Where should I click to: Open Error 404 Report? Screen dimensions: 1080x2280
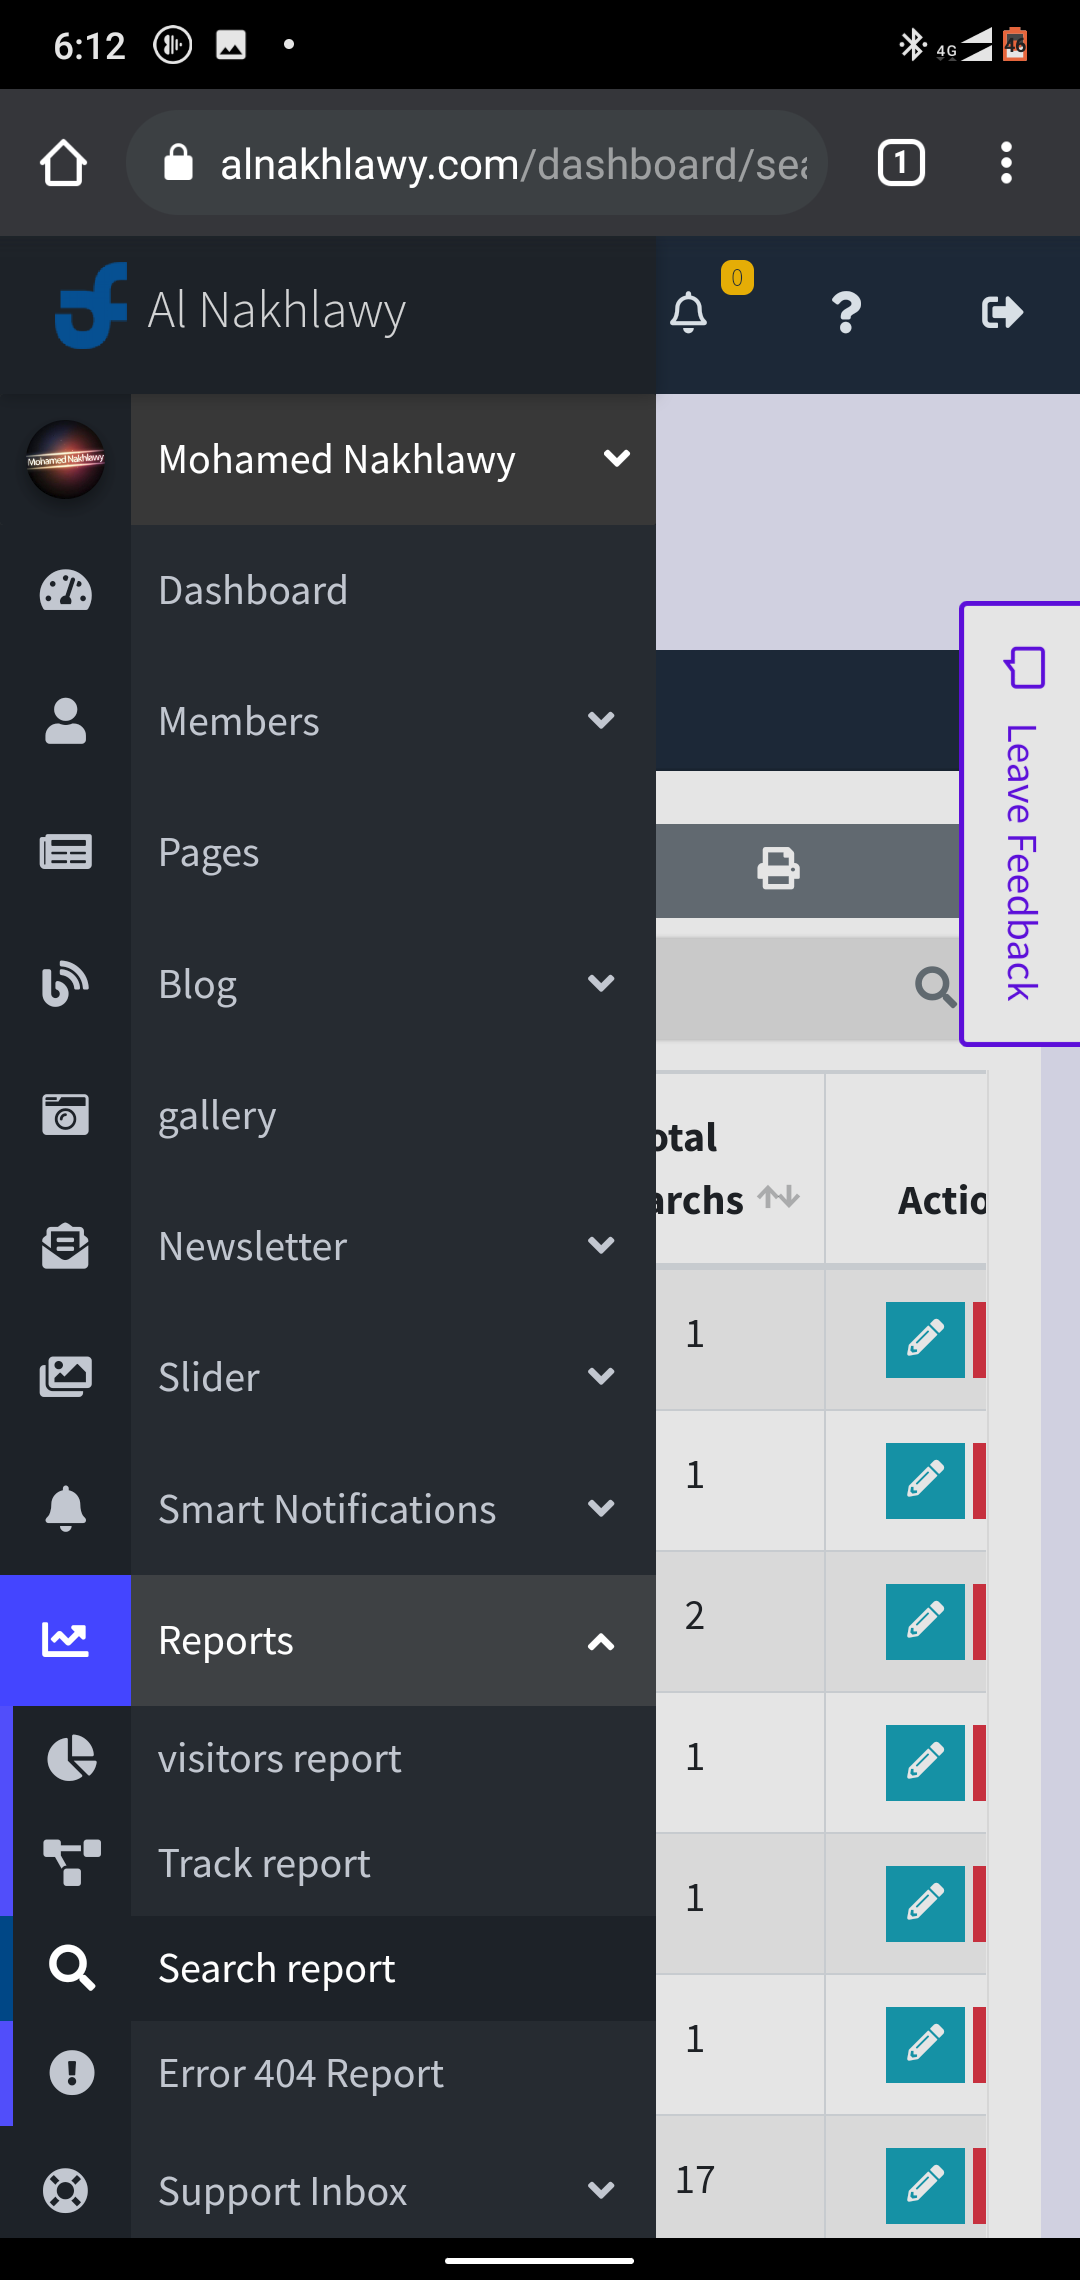(x=301, y=2073)
